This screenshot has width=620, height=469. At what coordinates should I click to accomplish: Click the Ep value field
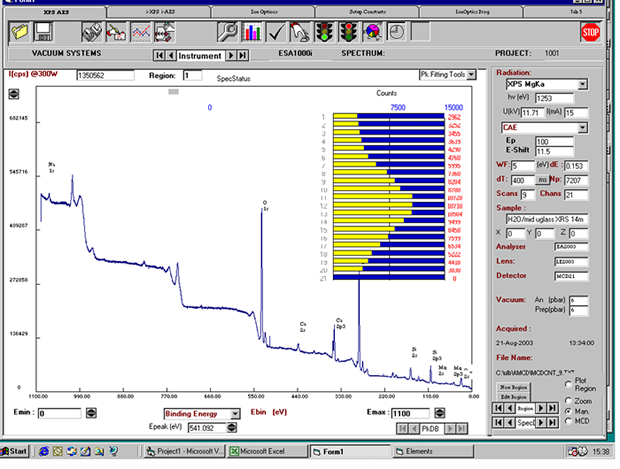click(554, 142)
